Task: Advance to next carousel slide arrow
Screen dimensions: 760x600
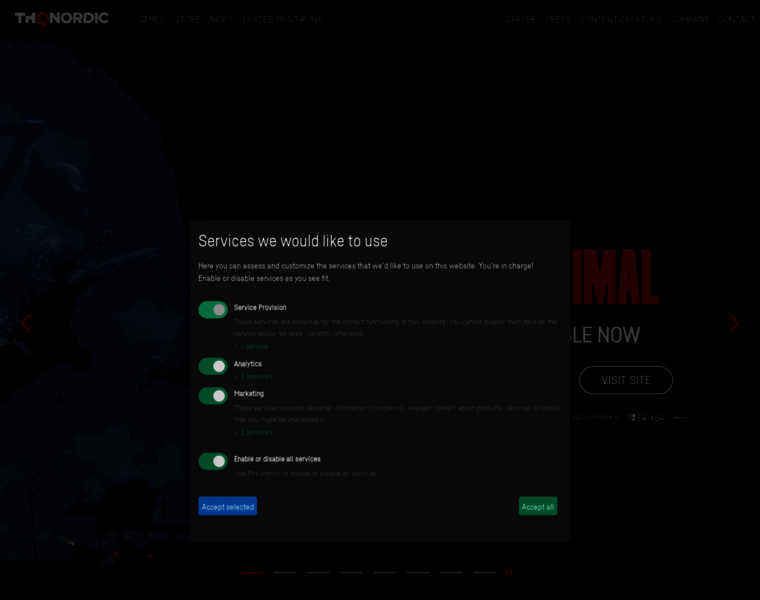Action: pos(733,323)
